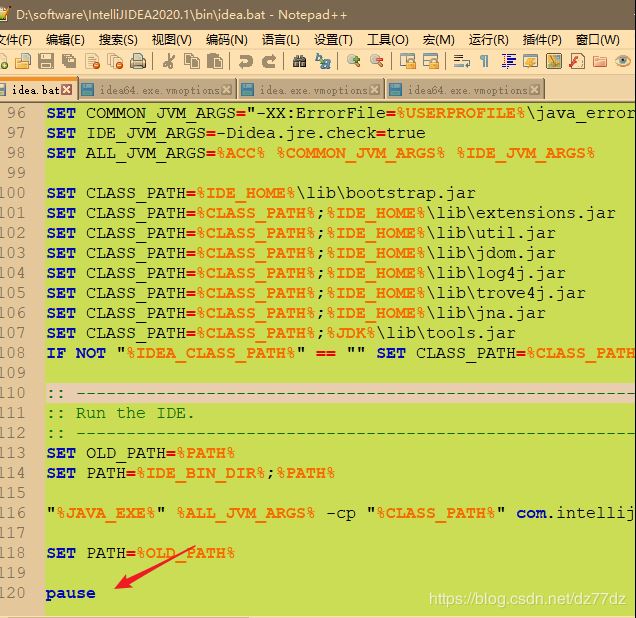Close the rightmost idea64.exe.vmoptions tab
This screenshot has width=636, height=618.
click(535, 90)
